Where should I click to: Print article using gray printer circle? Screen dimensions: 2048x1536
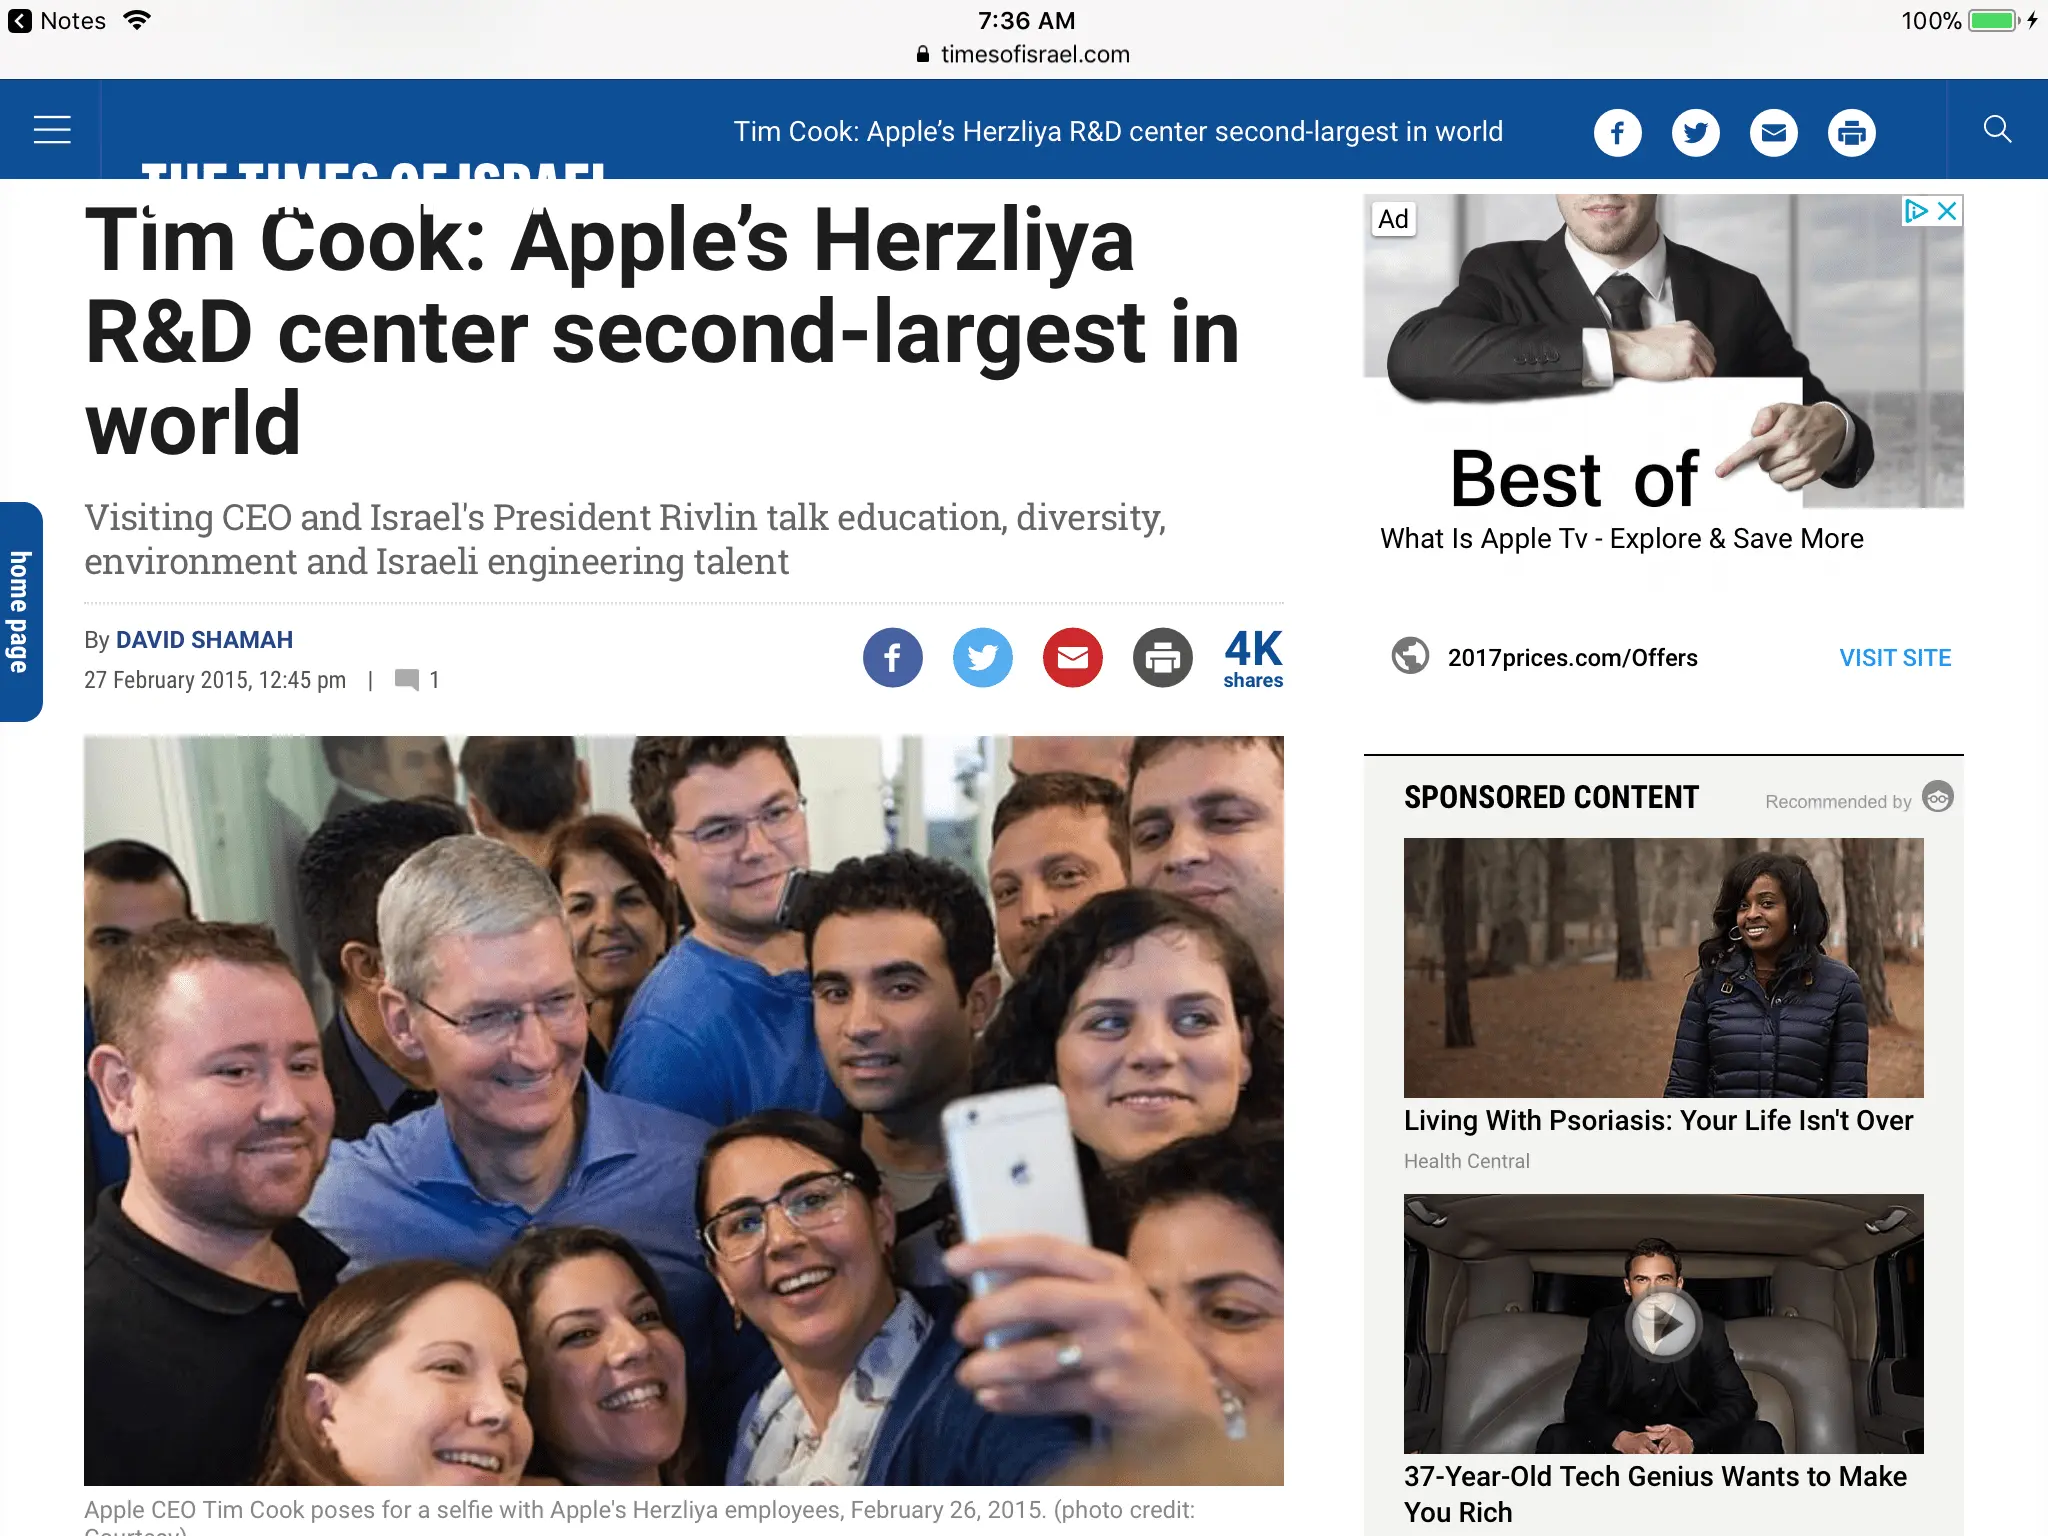1162,657
